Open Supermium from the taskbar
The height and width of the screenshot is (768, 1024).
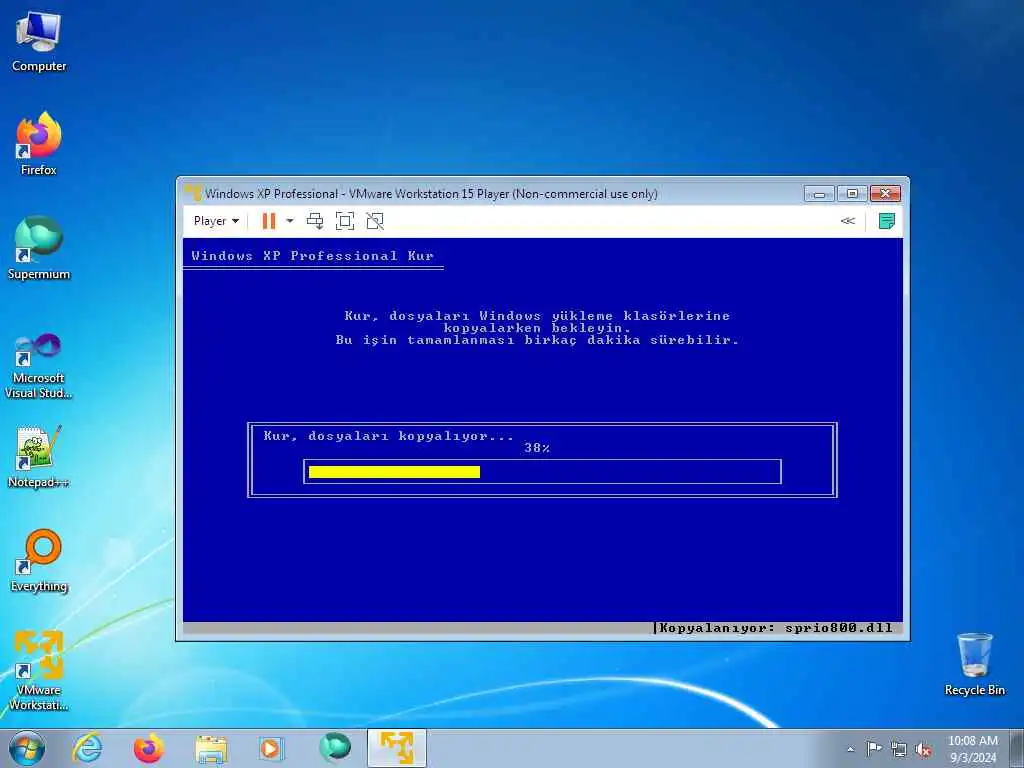(334, 748)
